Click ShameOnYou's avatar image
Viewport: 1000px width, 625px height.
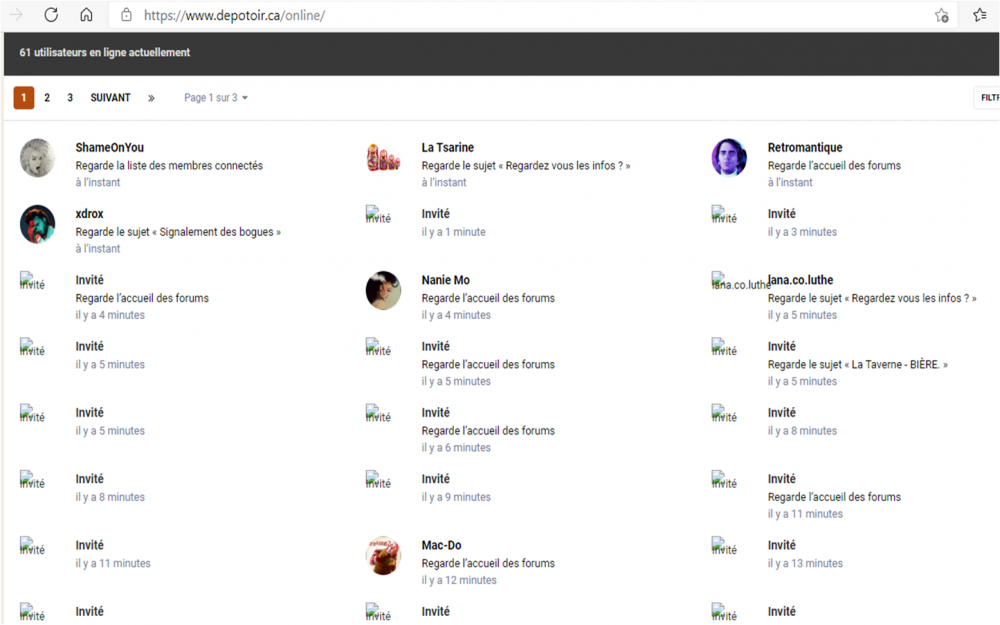[x=37, y=158]
